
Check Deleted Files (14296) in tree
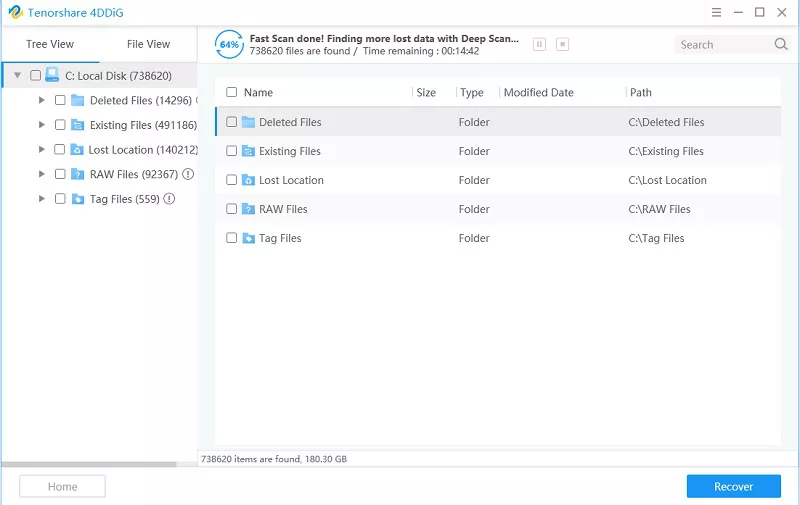pos(60,100)
